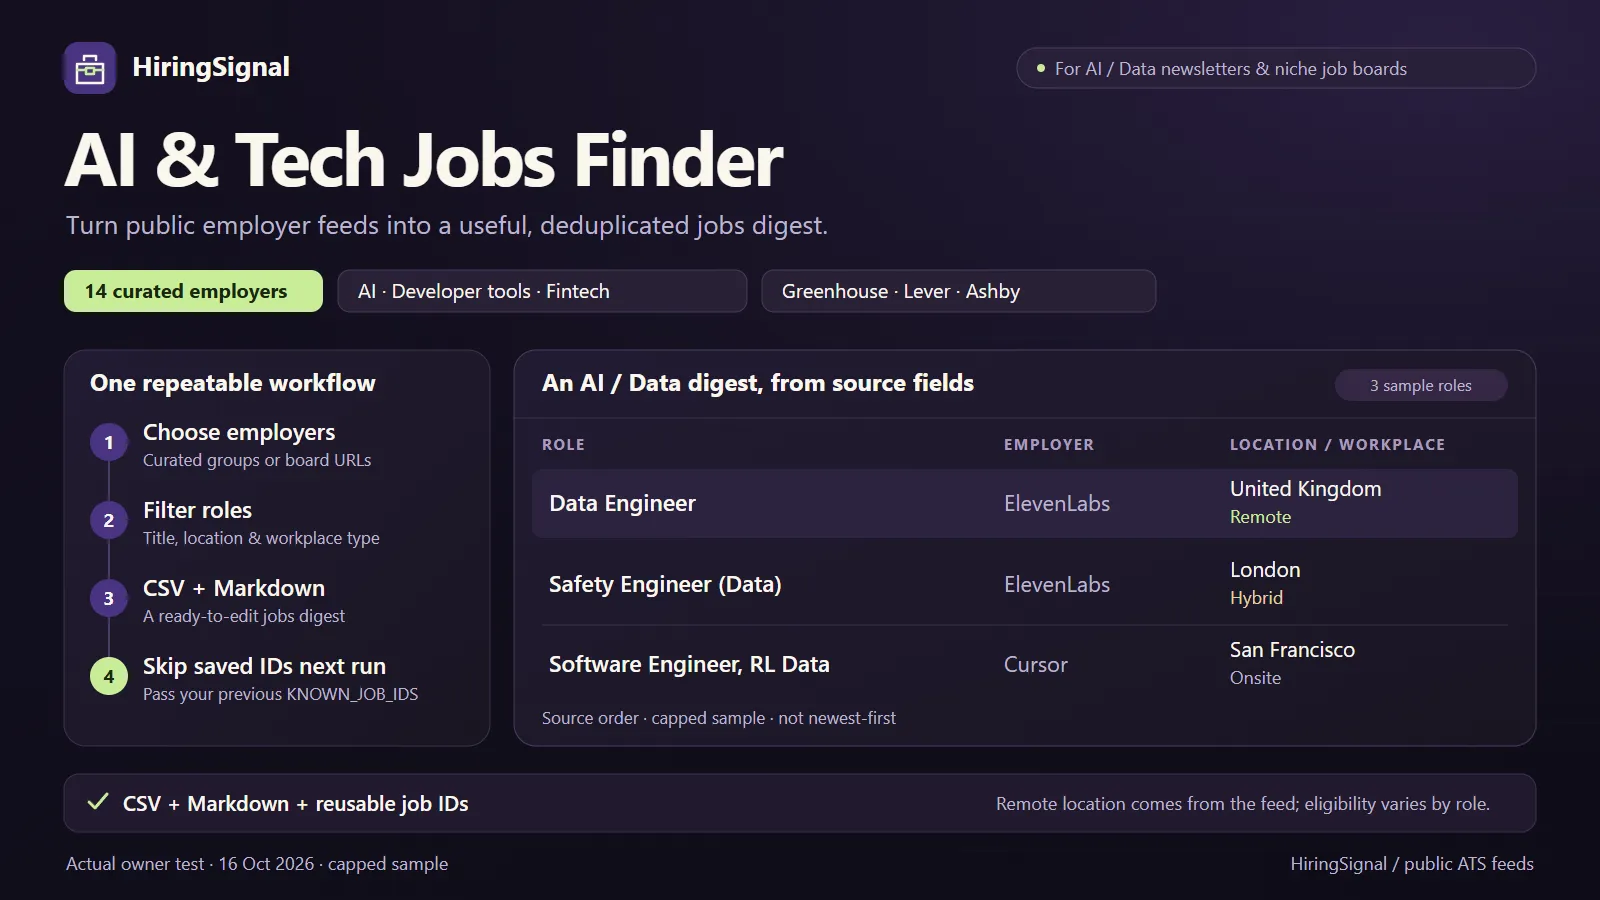Click the Remote workplace label
Screen dimensions: 1600x900
click(x=1260, y=517)
